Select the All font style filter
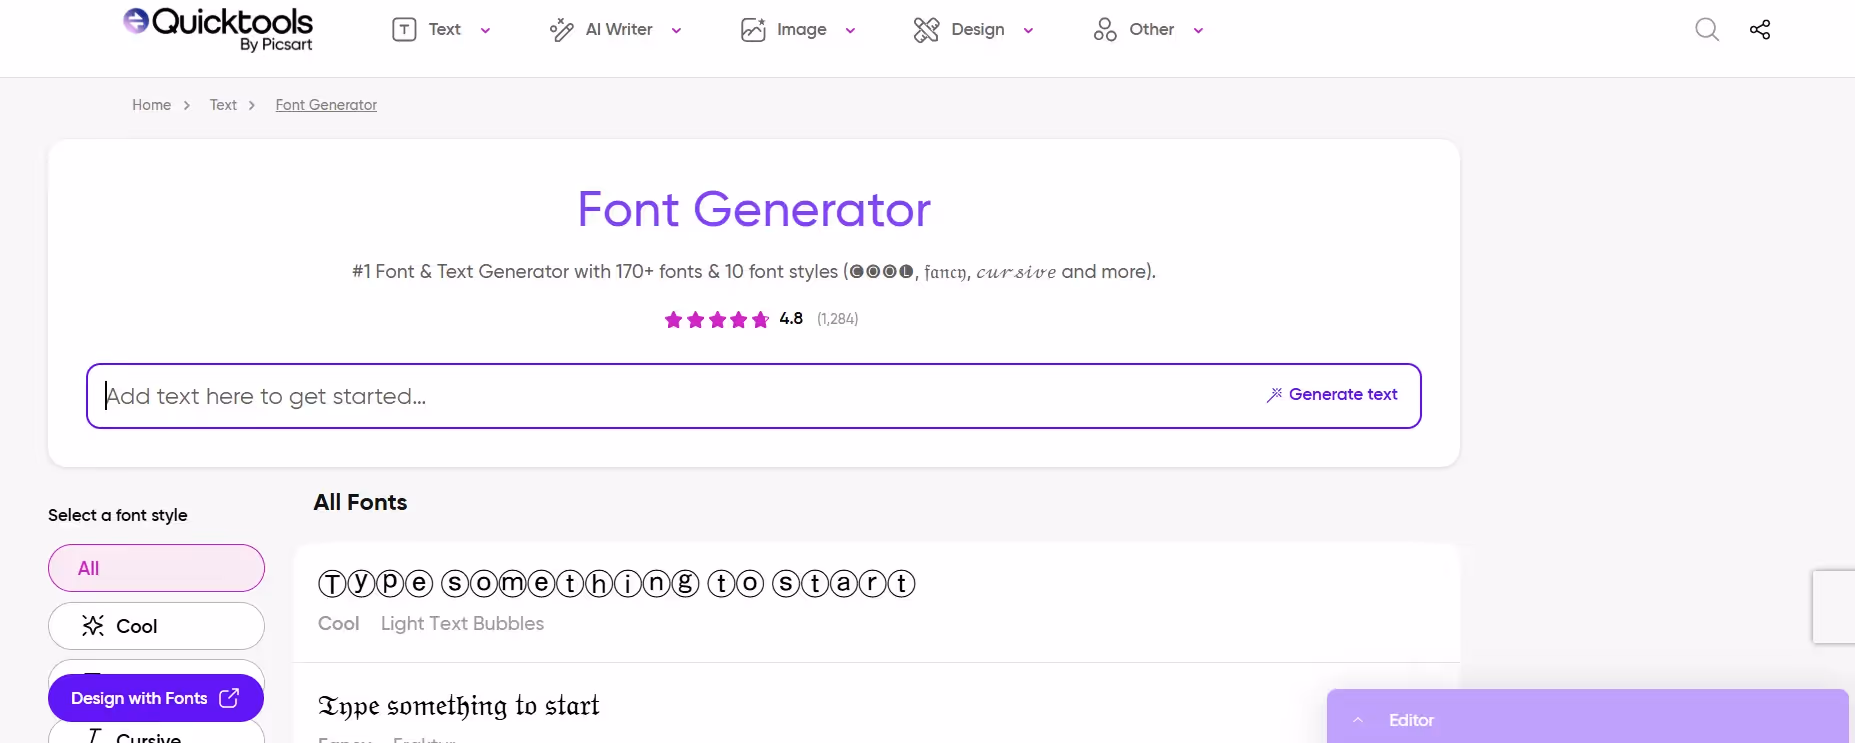The image size is (1855, 743). pos(156,568)
